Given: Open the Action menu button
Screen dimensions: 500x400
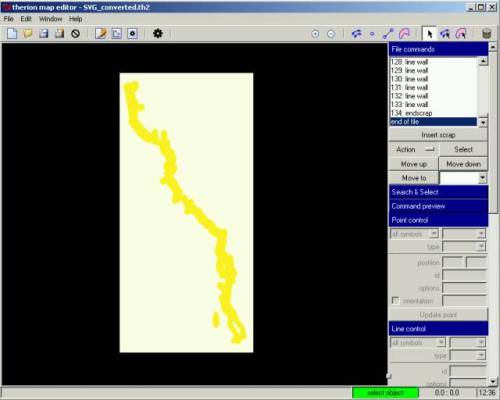Looking at the screenshot, I should [414, 149].
